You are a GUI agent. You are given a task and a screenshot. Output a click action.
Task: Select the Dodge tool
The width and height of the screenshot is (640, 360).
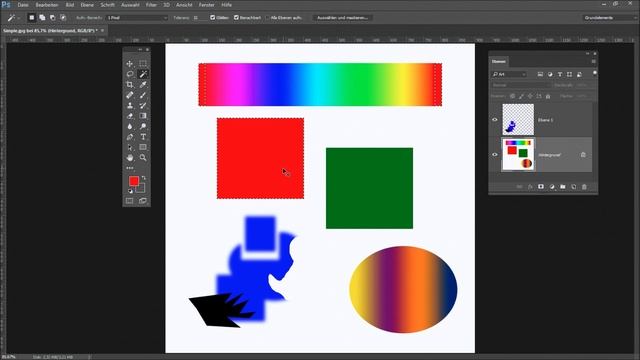143,127
